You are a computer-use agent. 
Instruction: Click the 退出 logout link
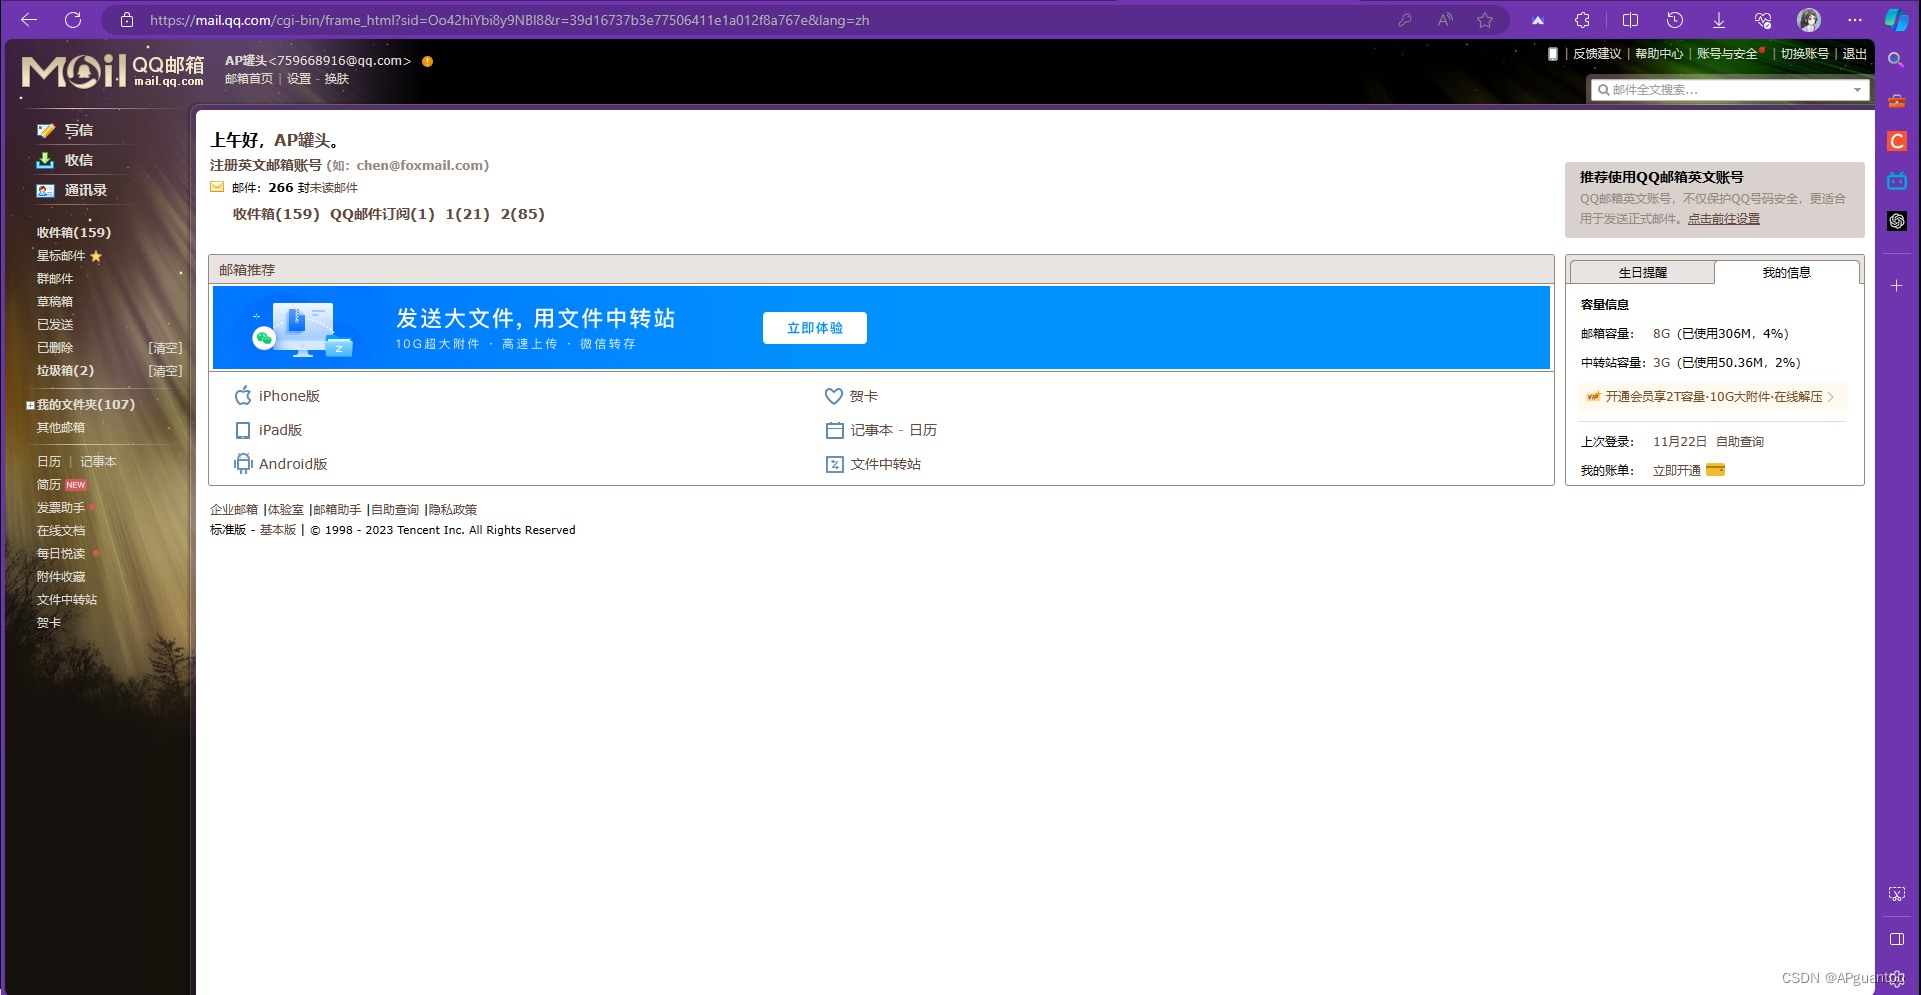pyautogui.click(x=1855, y=54)
